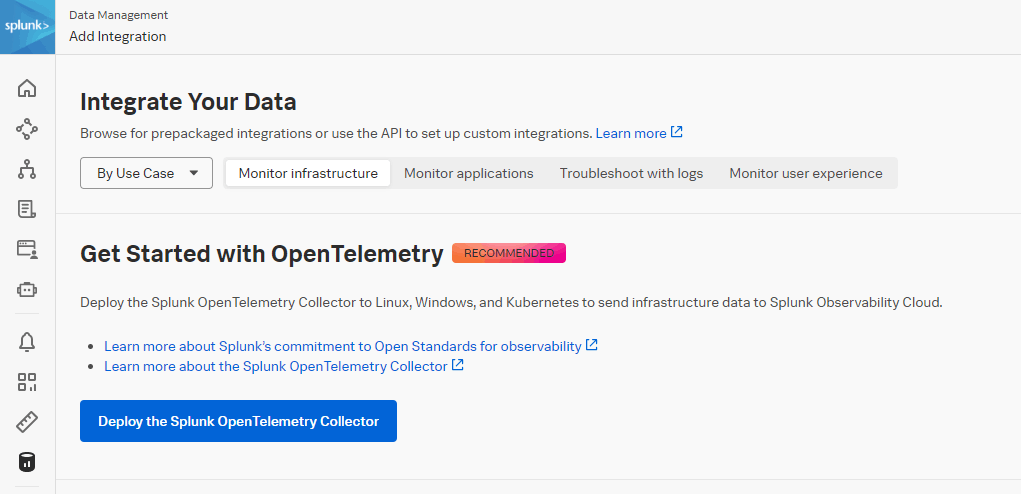The width and height of the screenshot is (1021, 494).
Task: Go to Home in sidebar
Action: pos(27,89)
